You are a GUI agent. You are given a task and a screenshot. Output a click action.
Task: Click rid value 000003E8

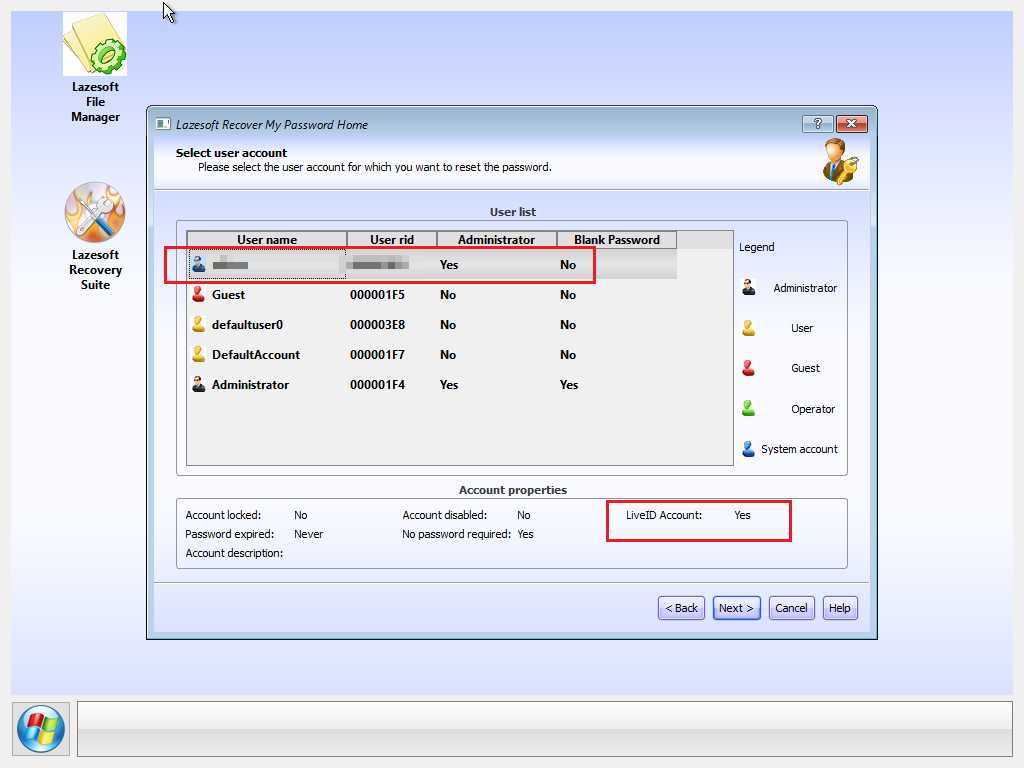[x=377, y=325]
